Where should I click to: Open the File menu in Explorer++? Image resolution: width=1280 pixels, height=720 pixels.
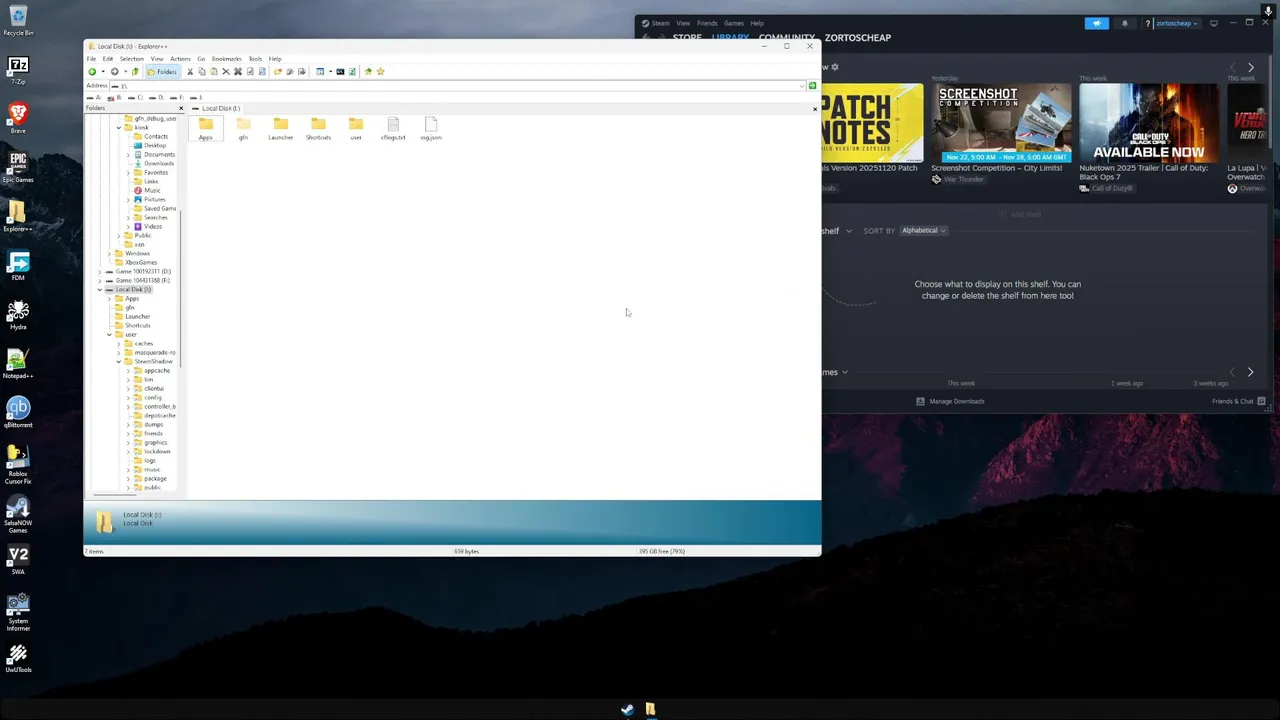(91, 59)
